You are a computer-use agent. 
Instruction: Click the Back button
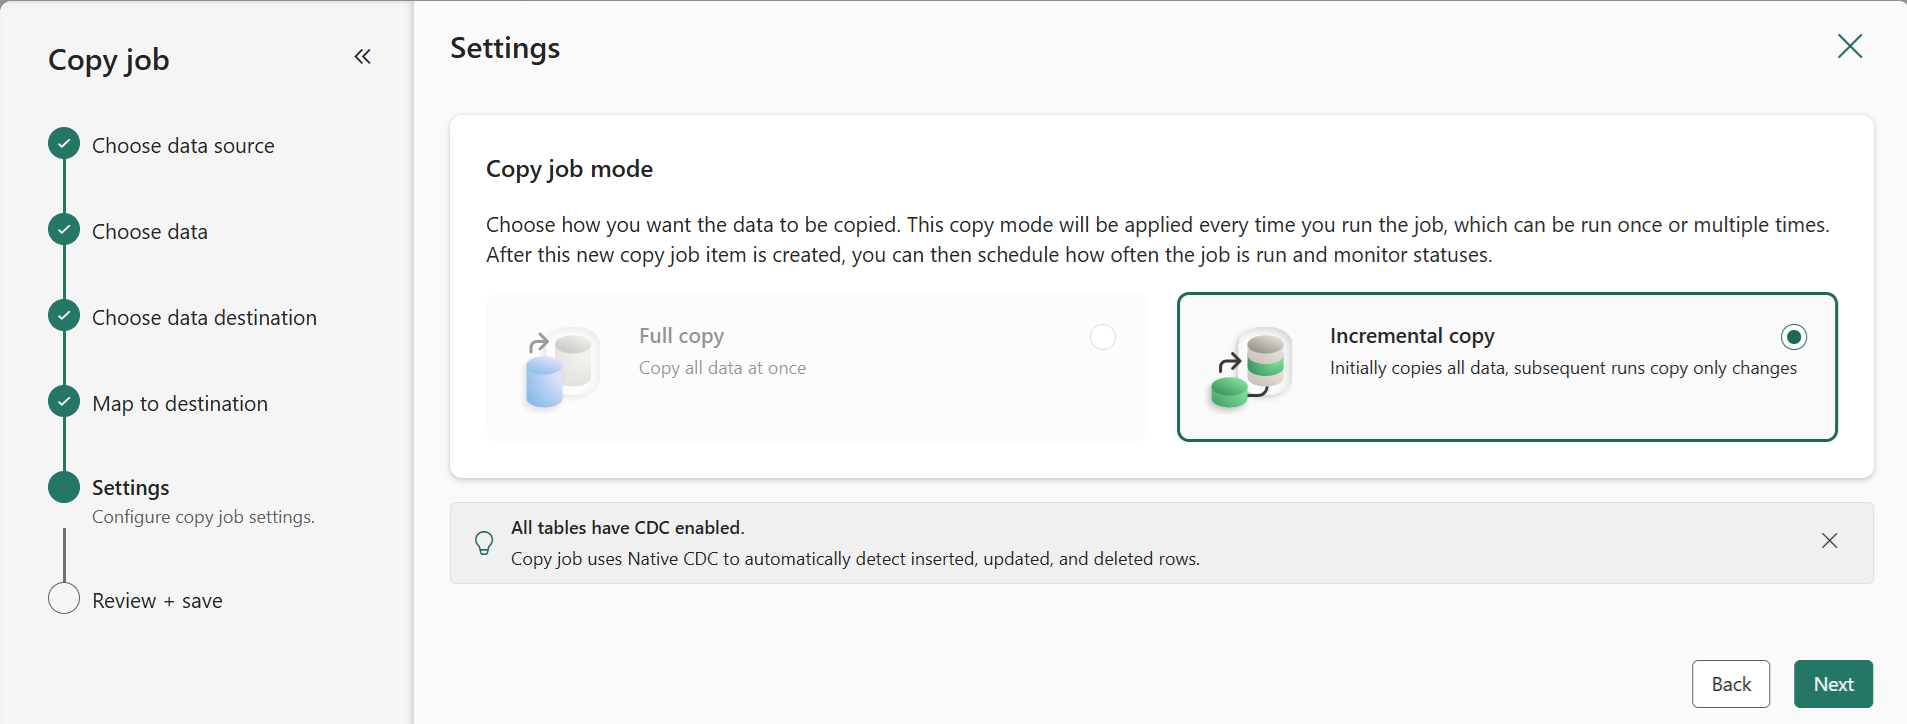coord(1730,684)
